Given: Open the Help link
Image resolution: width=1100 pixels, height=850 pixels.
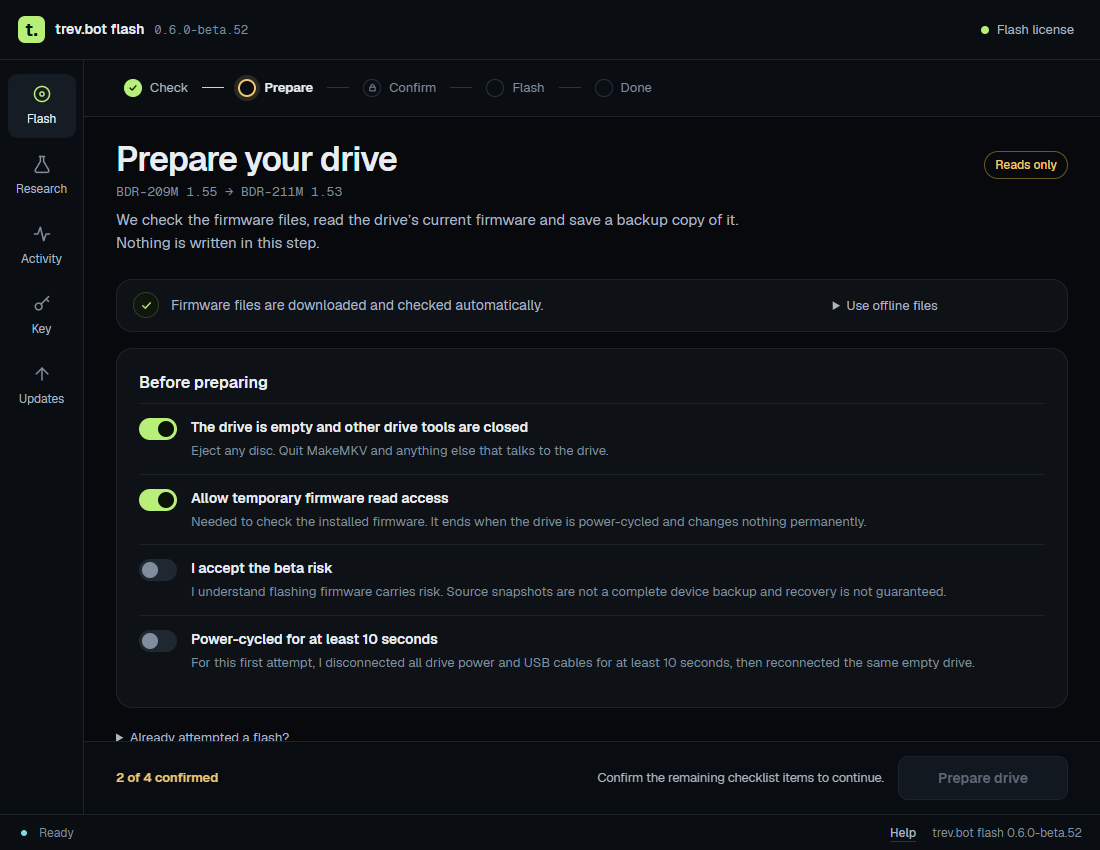Looking at the screenshot, I should pyautogui.click(x=903, y=832).
